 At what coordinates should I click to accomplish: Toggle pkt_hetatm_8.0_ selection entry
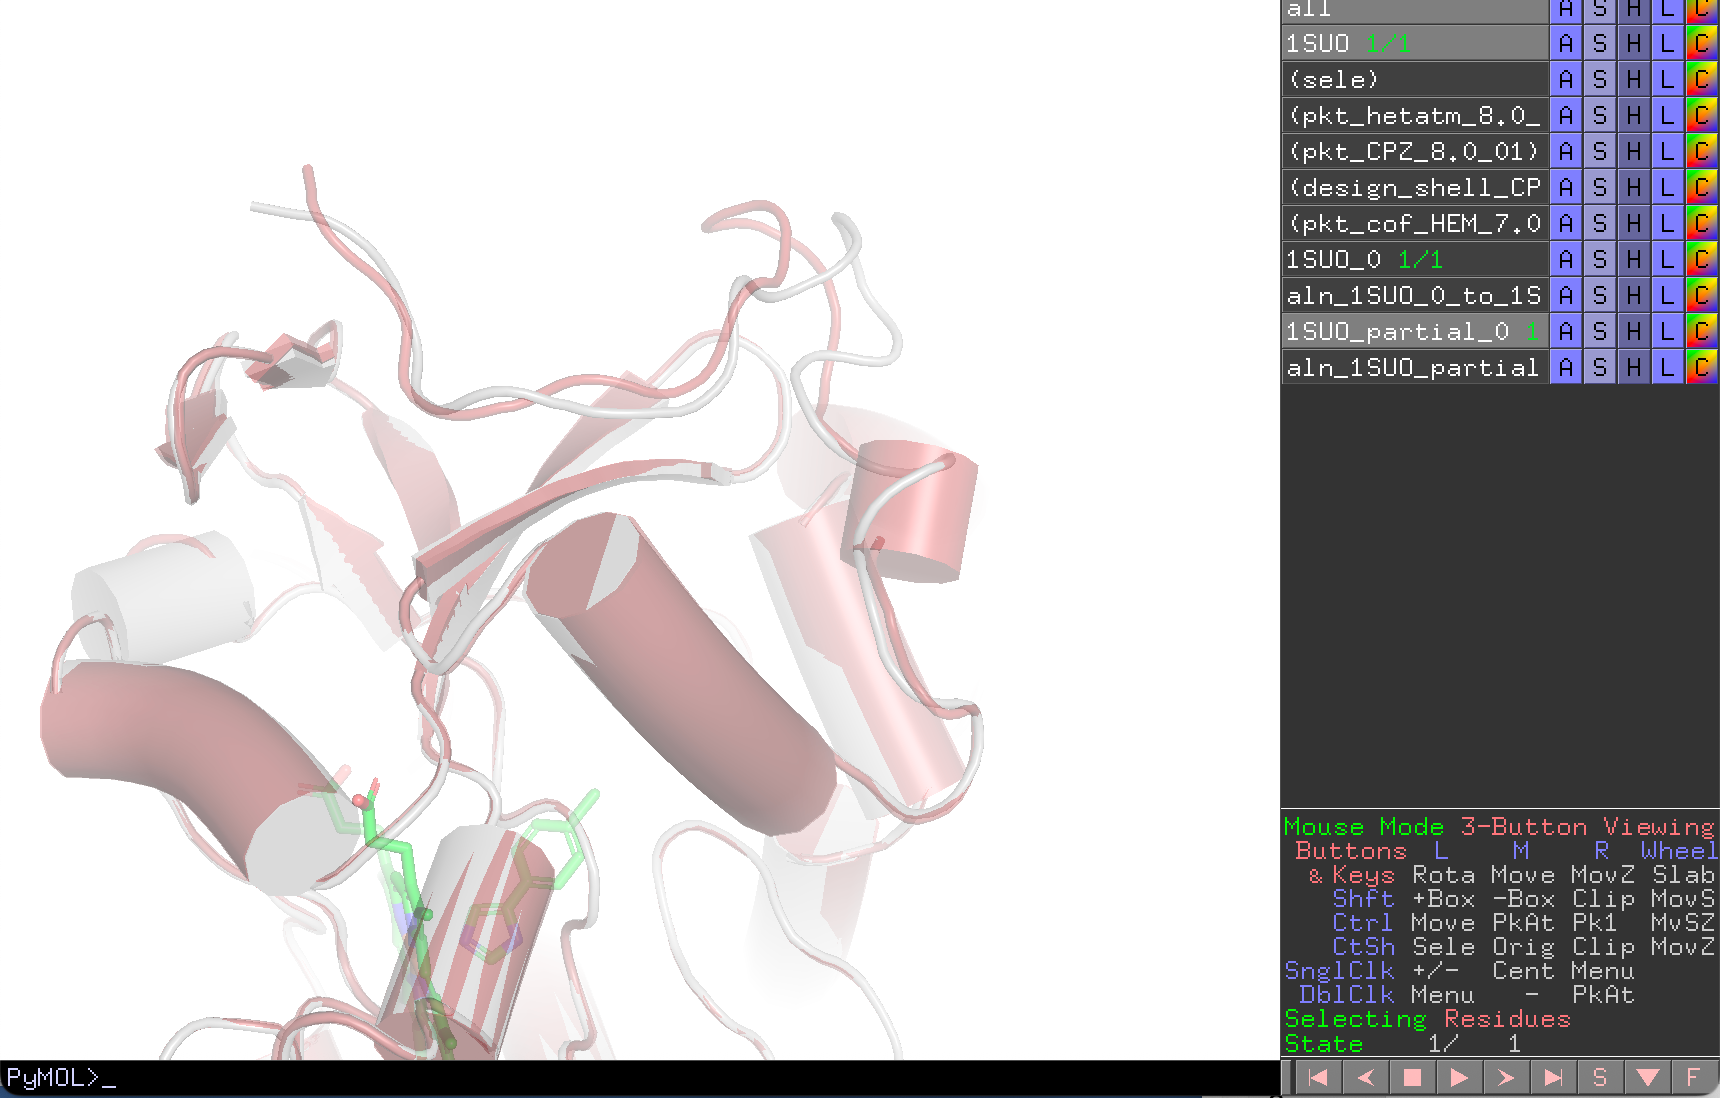tap(1415, 115)
